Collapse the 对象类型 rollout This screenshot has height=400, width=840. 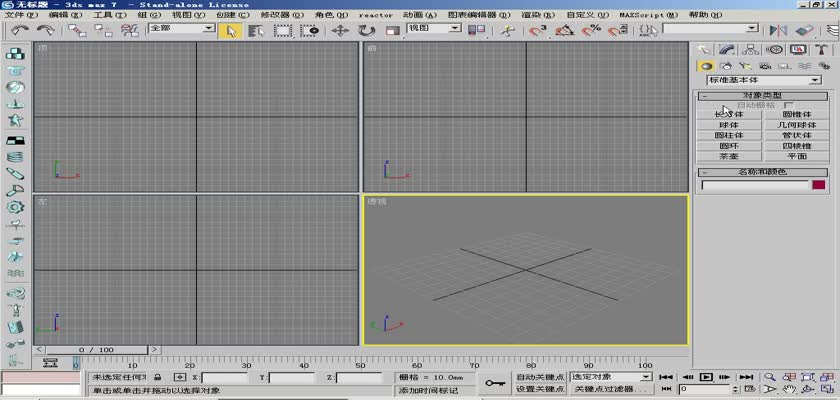pyautogui.click(x=762, y=96)
